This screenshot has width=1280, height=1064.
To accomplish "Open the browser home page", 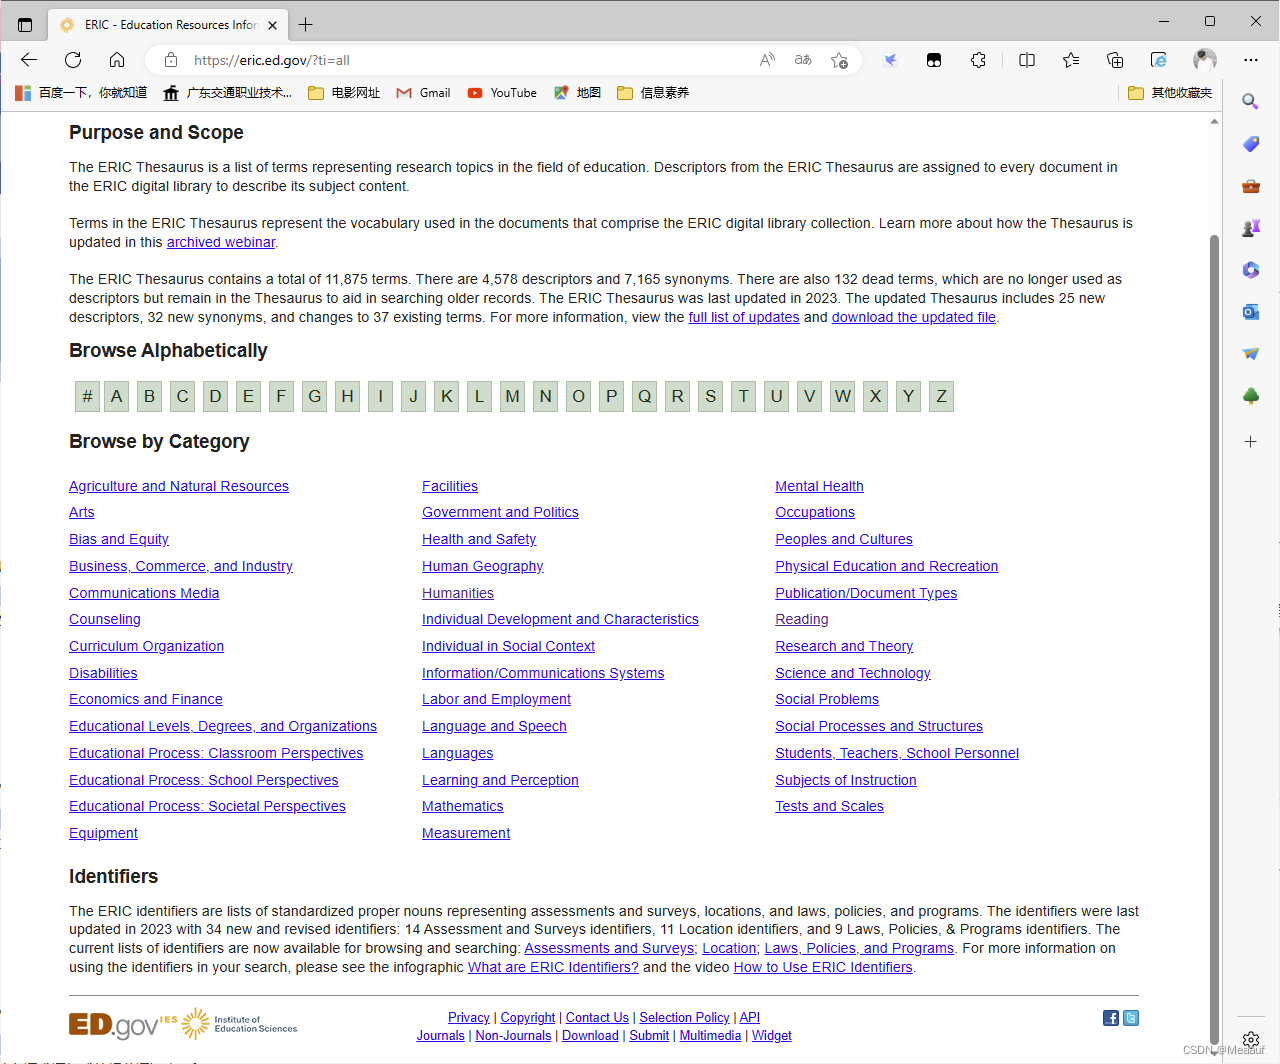I will pyautogui.click(x=117, y=60).
